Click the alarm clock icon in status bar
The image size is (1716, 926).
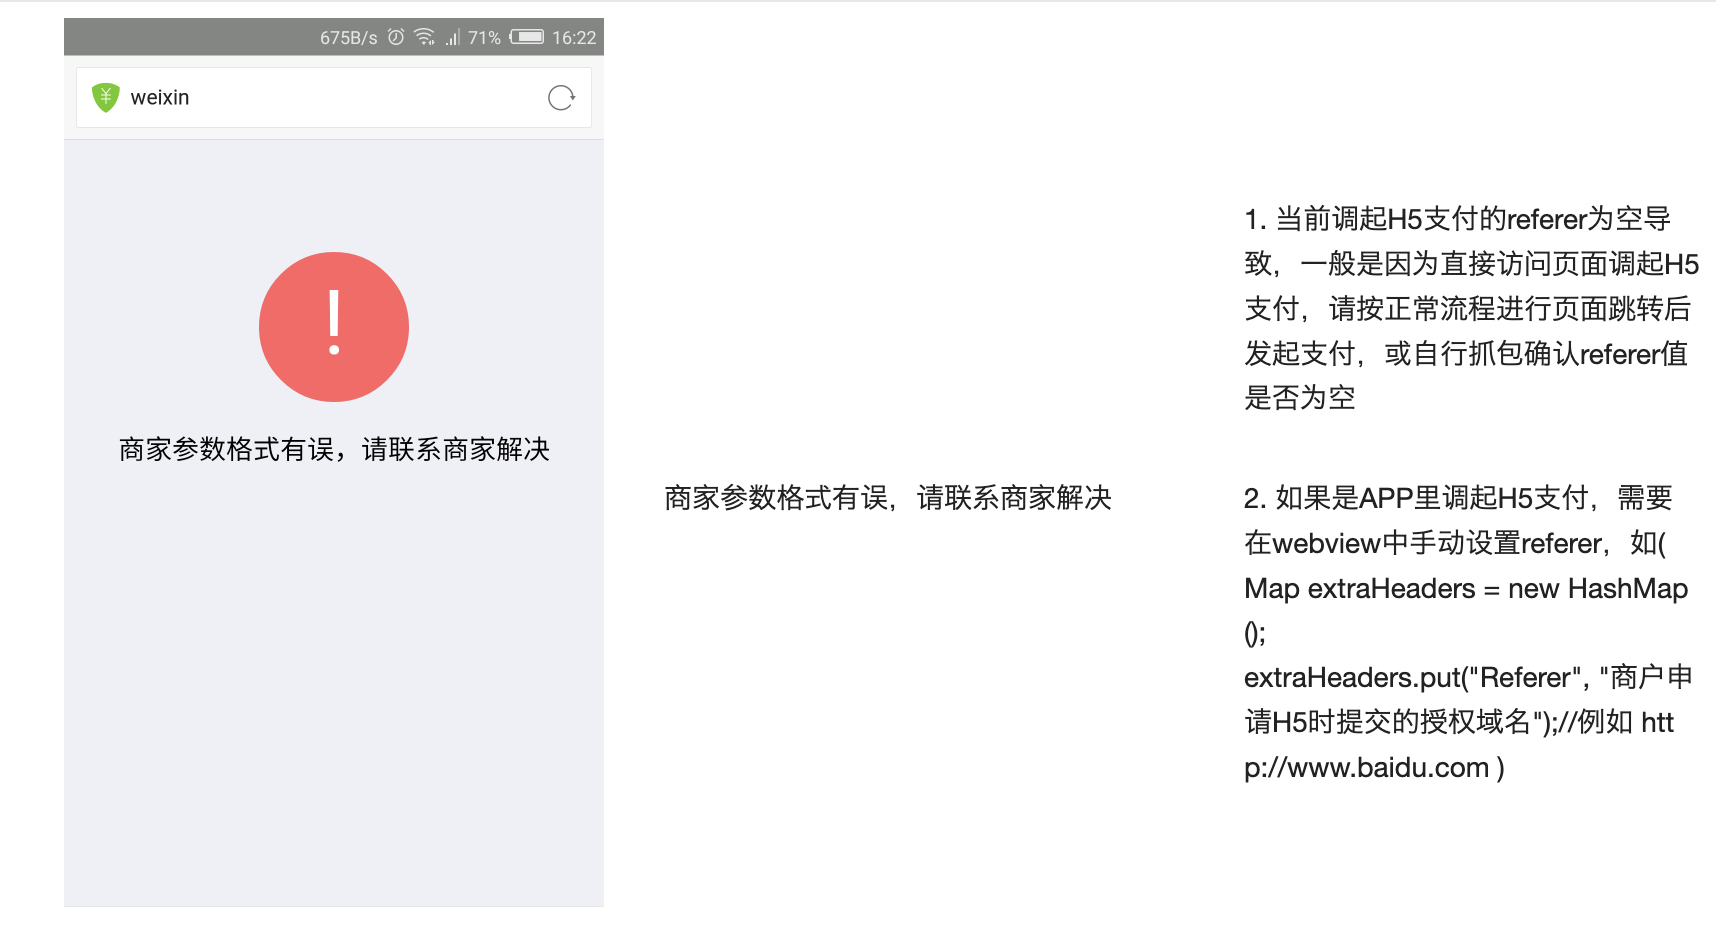pyautogui.click(x=396, y=37)
